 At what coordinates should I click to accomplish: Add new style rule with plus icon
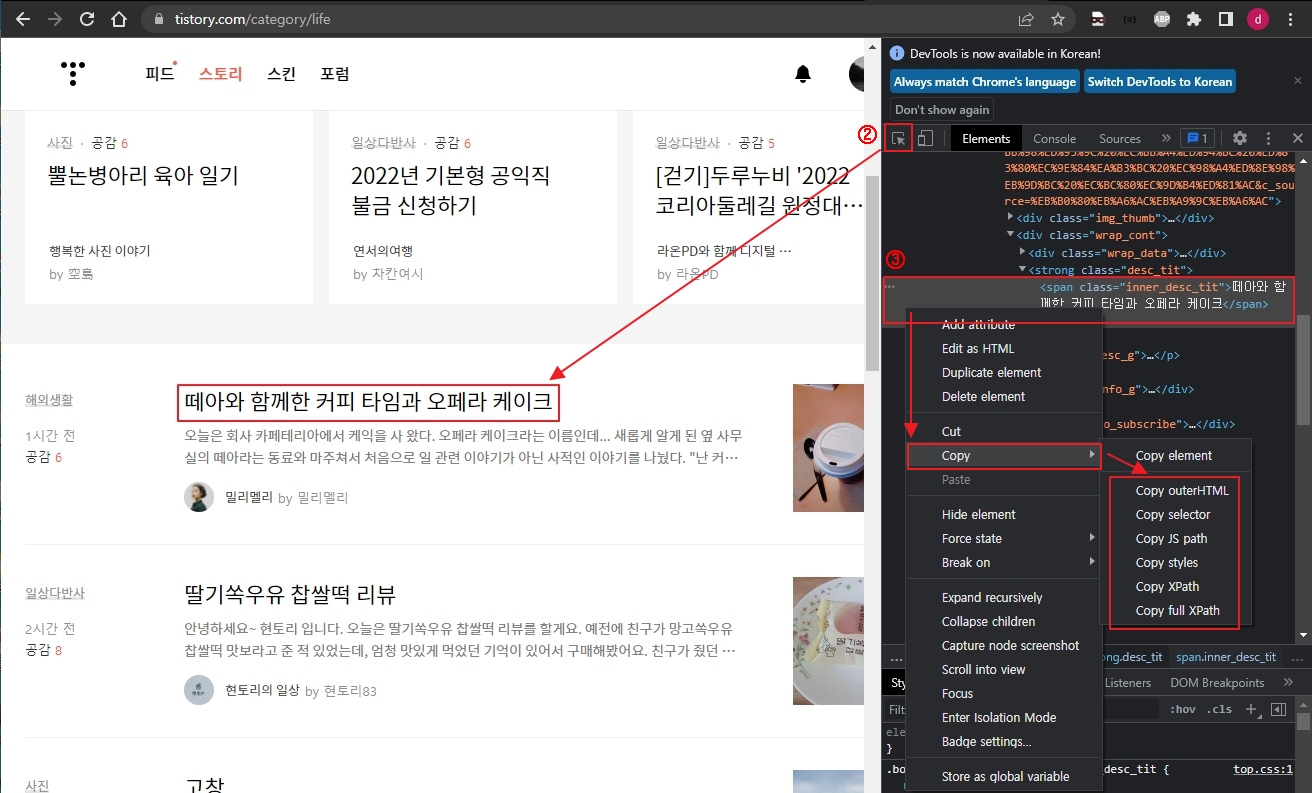[x=1251, y=709]
